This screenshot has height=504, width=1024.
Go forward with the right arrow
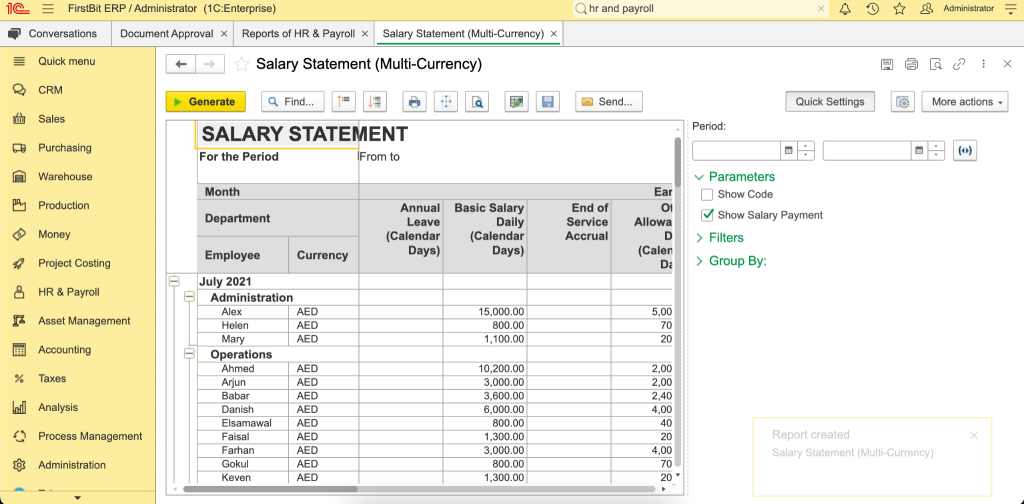click(210, 64)
